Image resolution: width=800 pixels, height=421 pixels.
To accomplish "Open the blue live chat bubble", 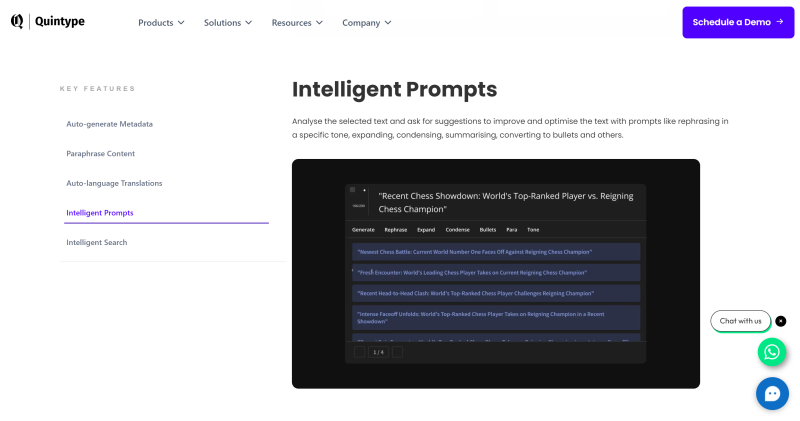I will 772,393.
